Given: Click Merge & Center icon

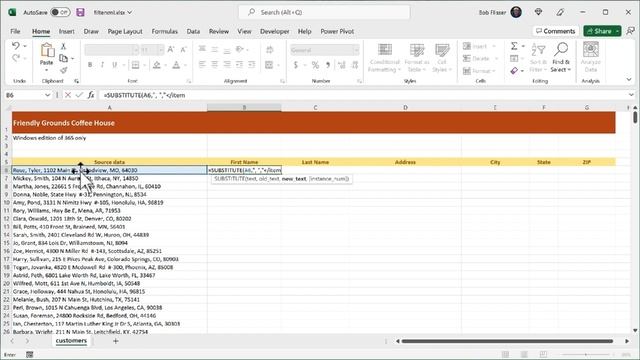Looking at the screenshot, I should [x=269, y=64].
